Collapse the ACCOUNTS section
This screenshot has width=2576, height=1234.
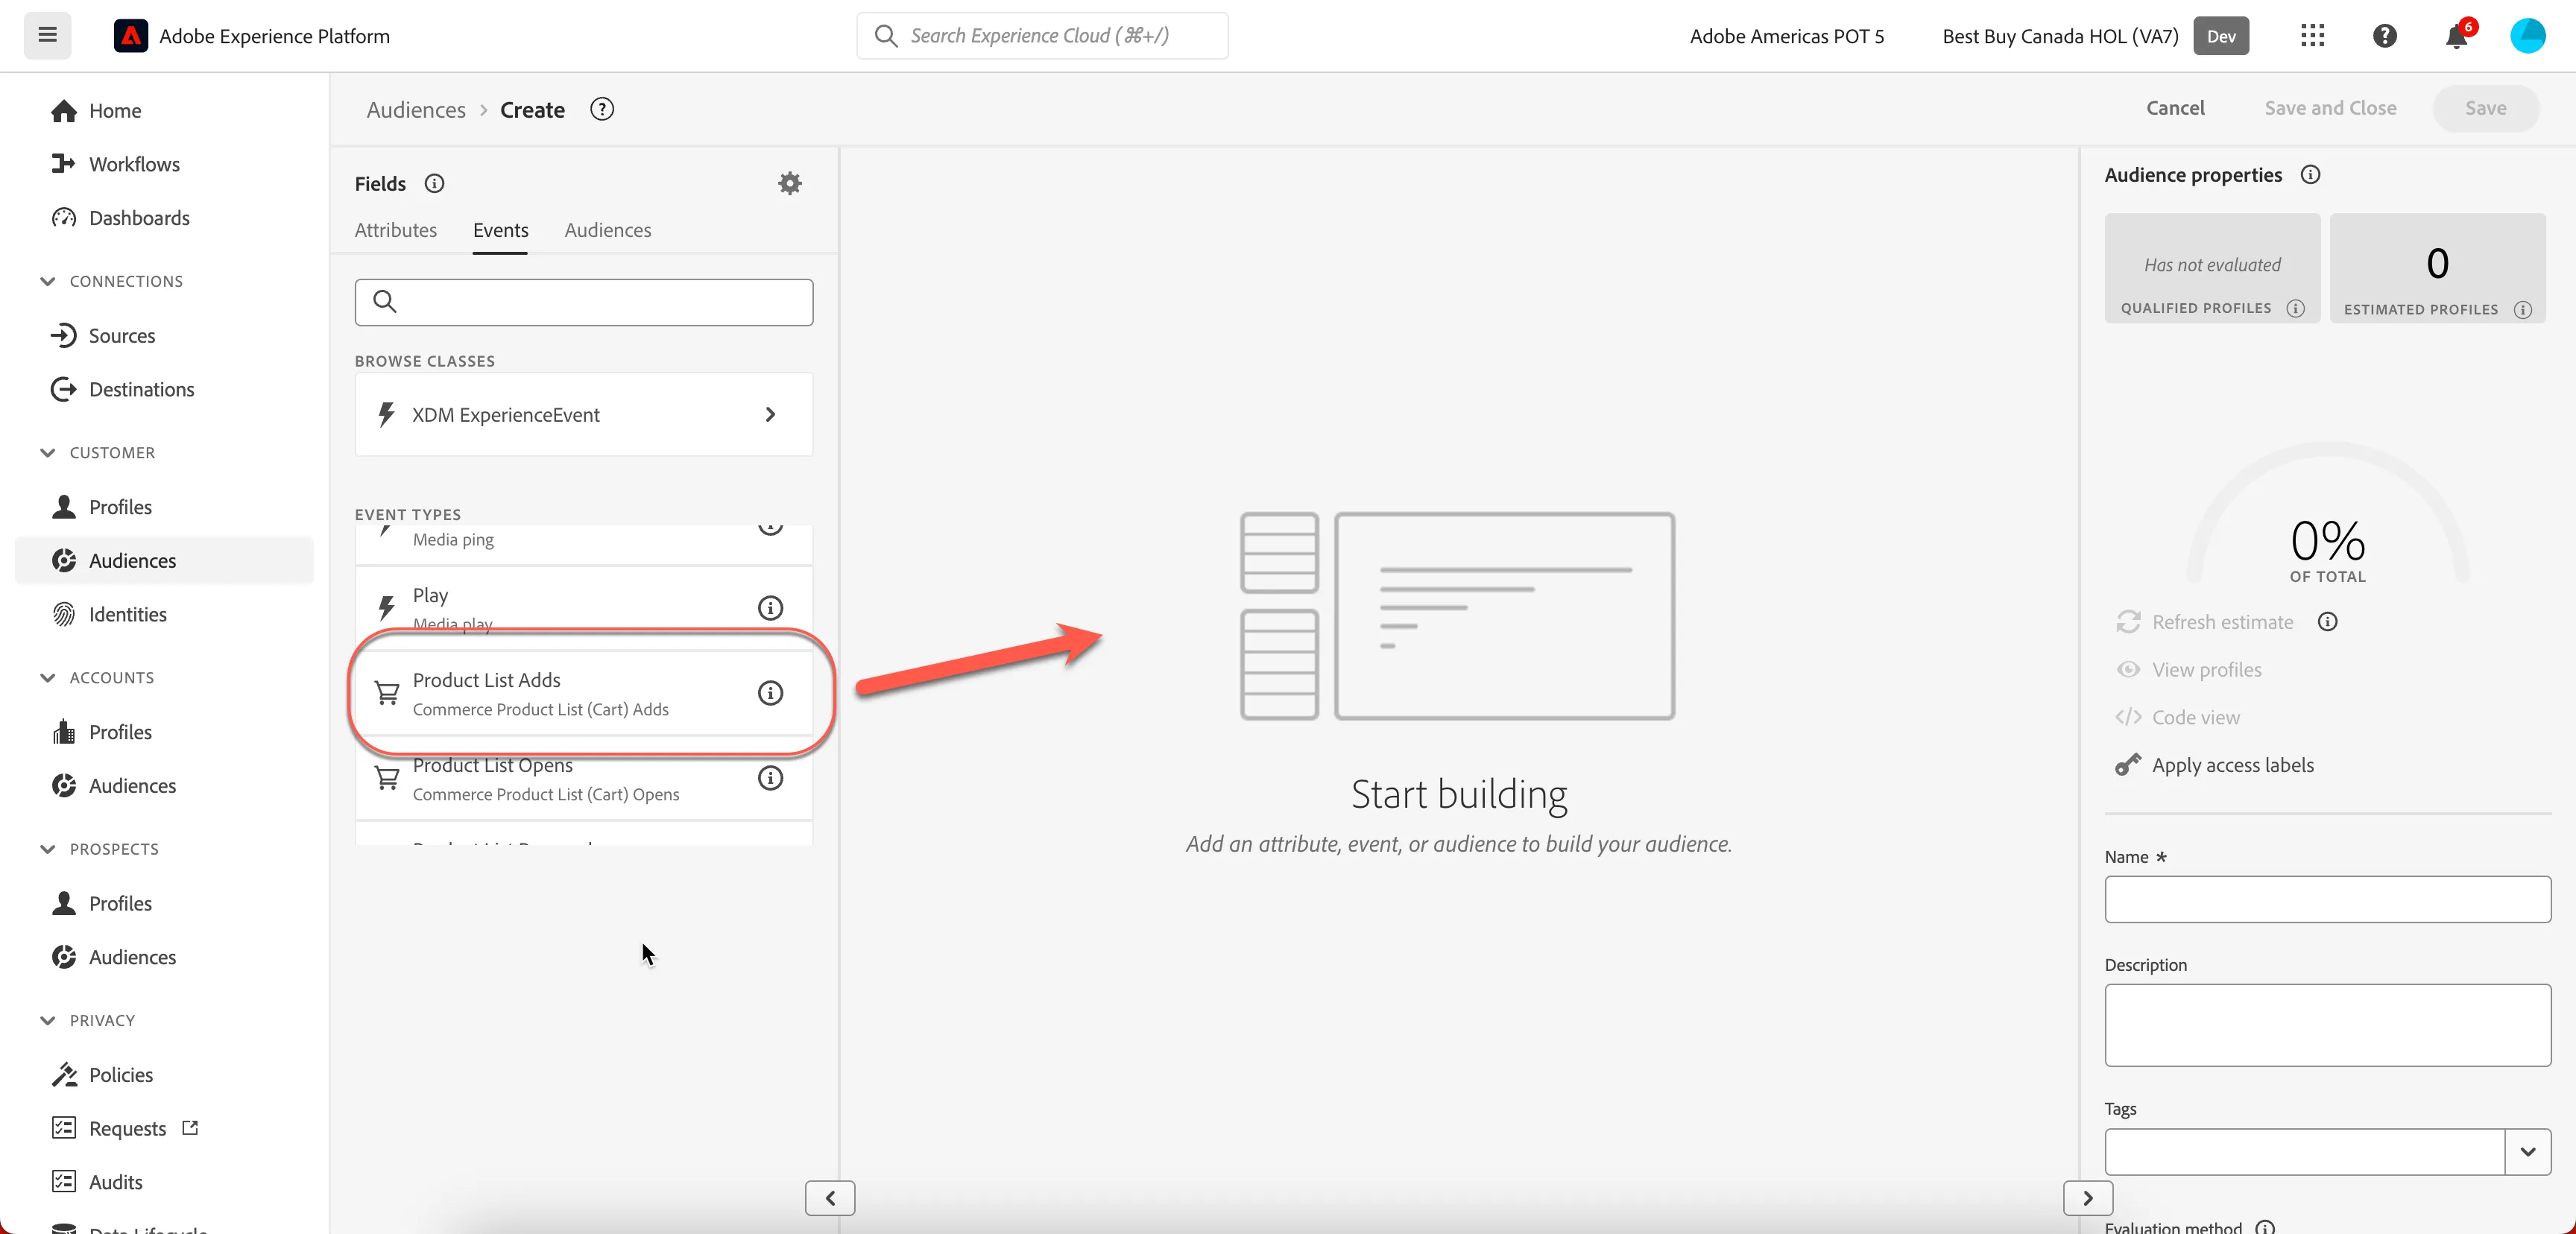pyautogui.click(x=47, y=678)
